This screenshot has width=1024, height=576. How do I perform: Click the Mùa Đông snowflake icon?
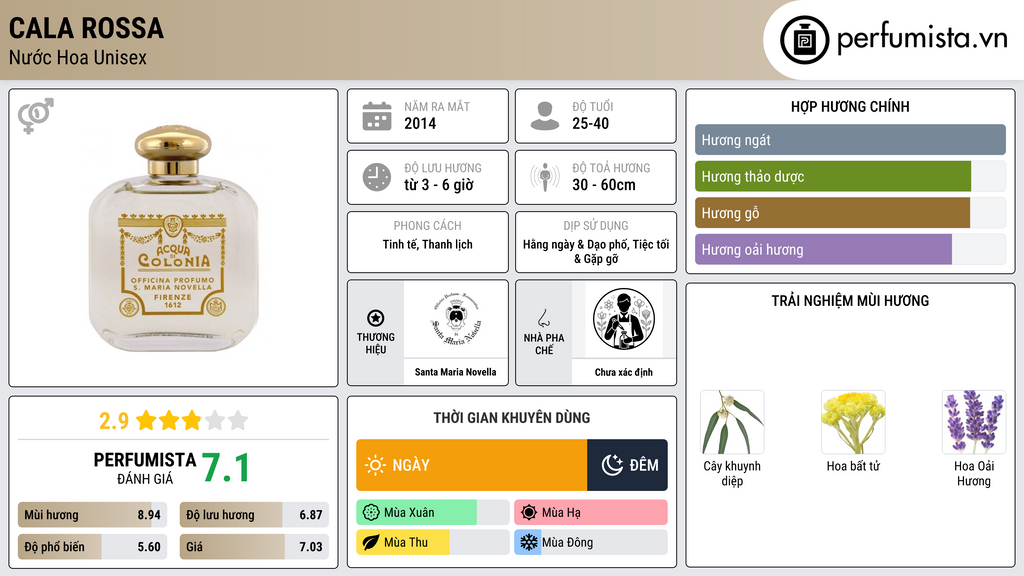[x=528, y=542]
